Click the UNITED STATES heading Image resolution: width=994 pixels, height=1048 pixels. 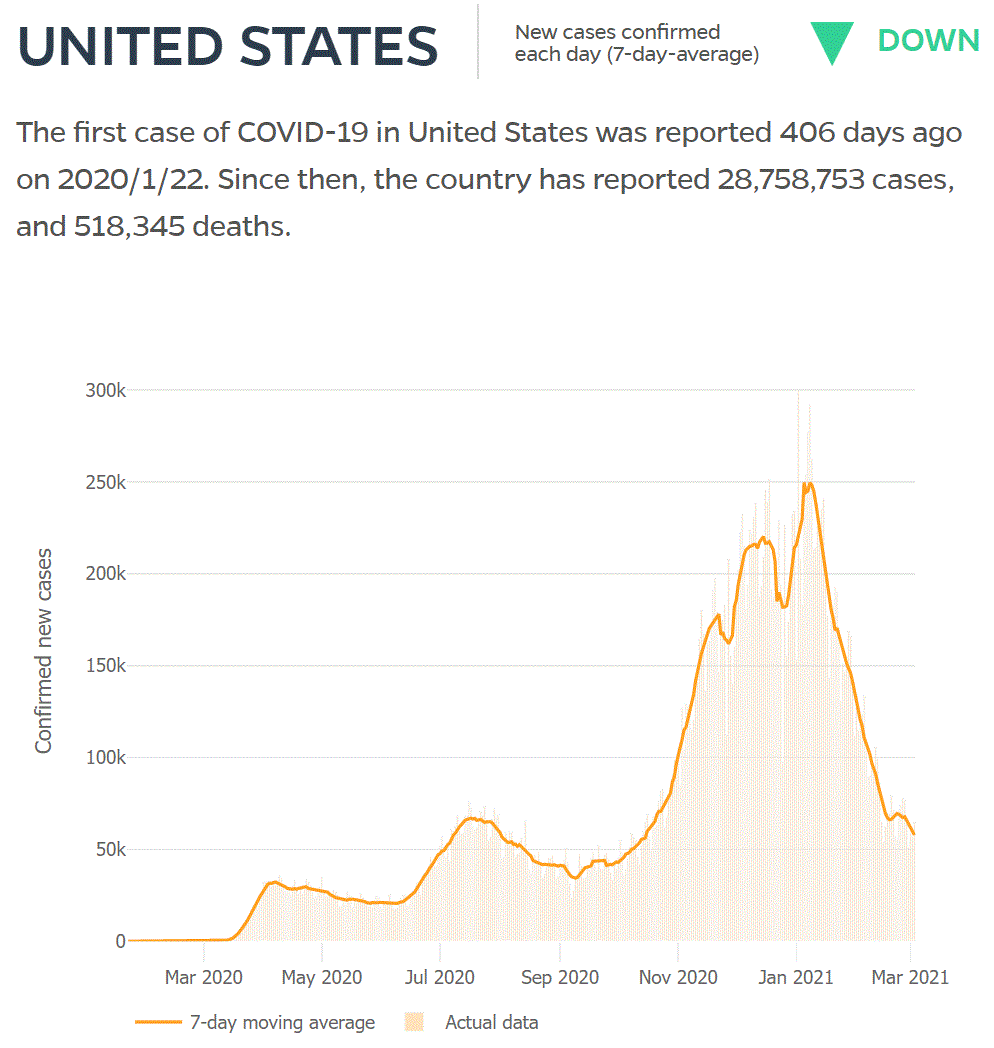tap(228, 46)
